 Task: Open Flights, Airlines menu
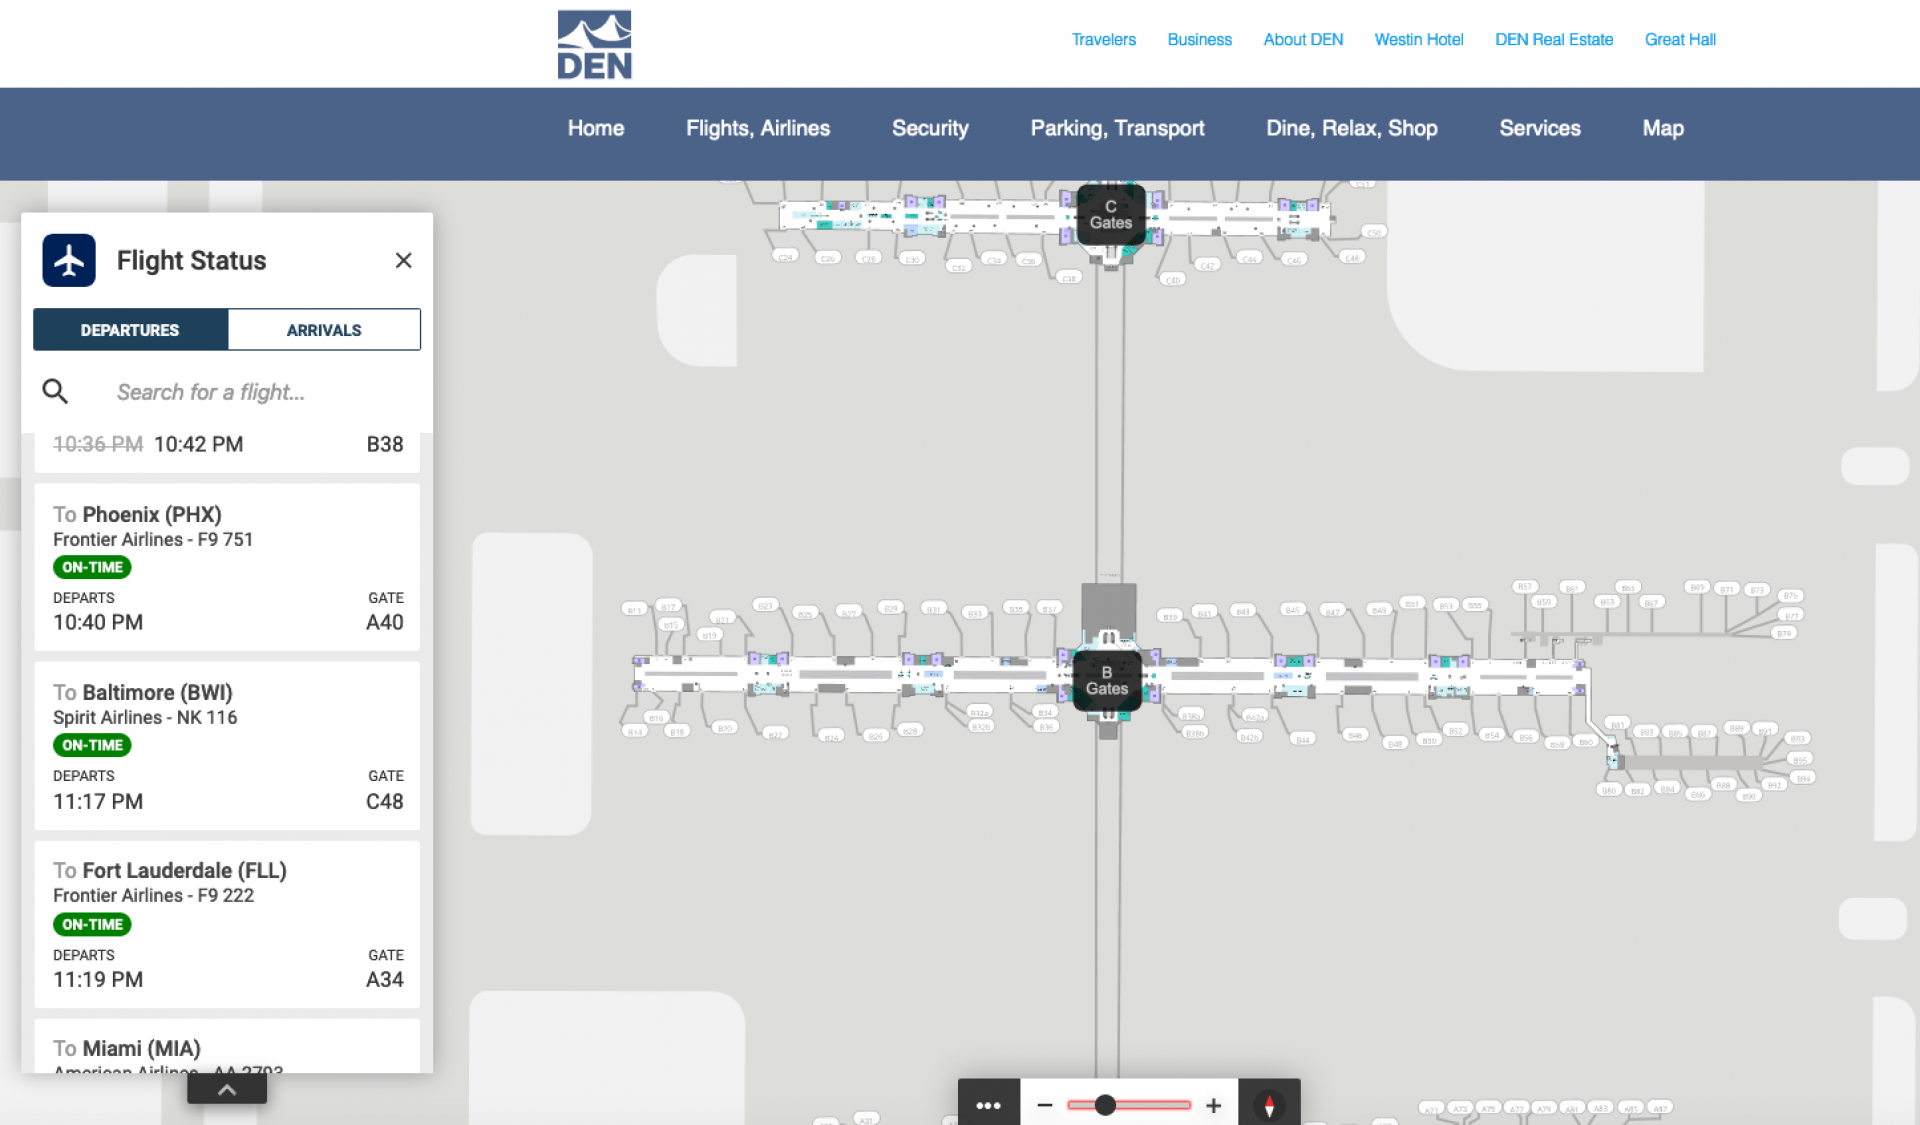click(x=757, y=128)
